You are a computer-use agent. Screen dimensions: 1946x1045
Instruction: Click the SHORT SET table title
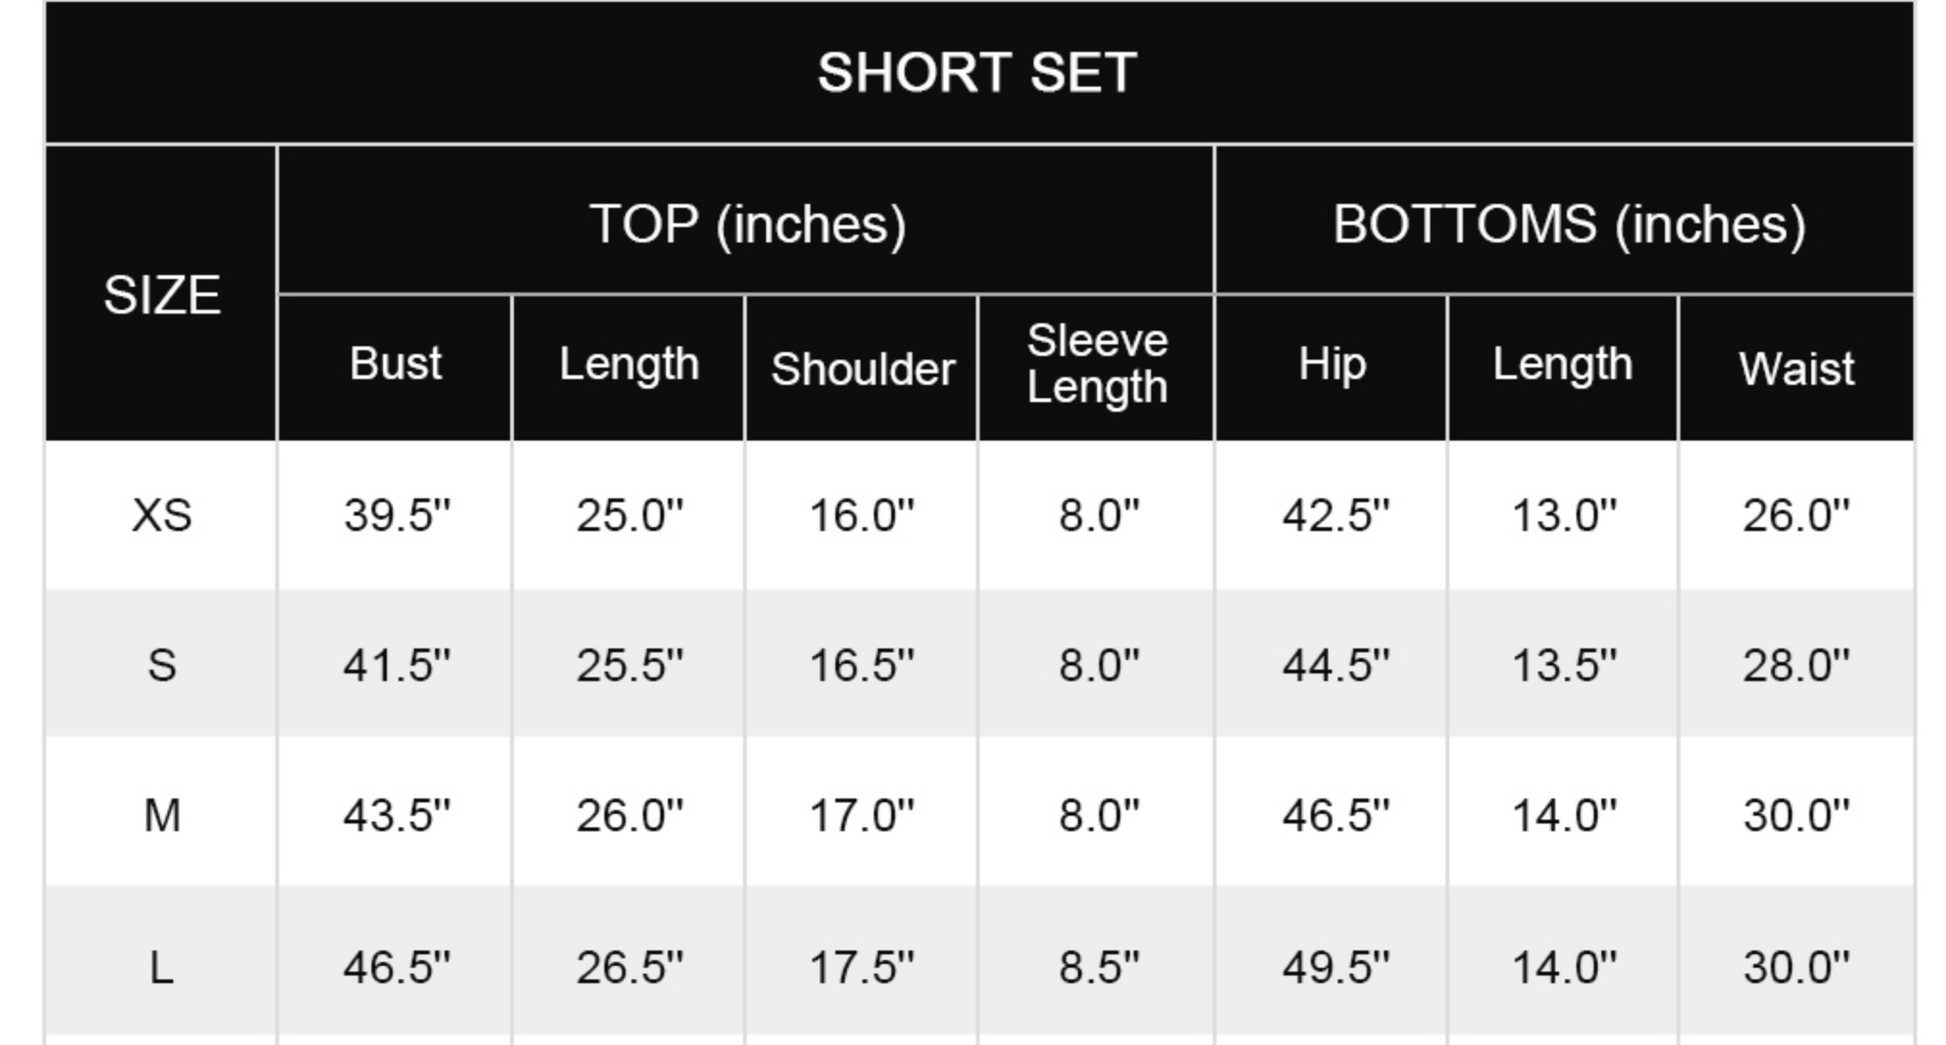tap(977, 73)
